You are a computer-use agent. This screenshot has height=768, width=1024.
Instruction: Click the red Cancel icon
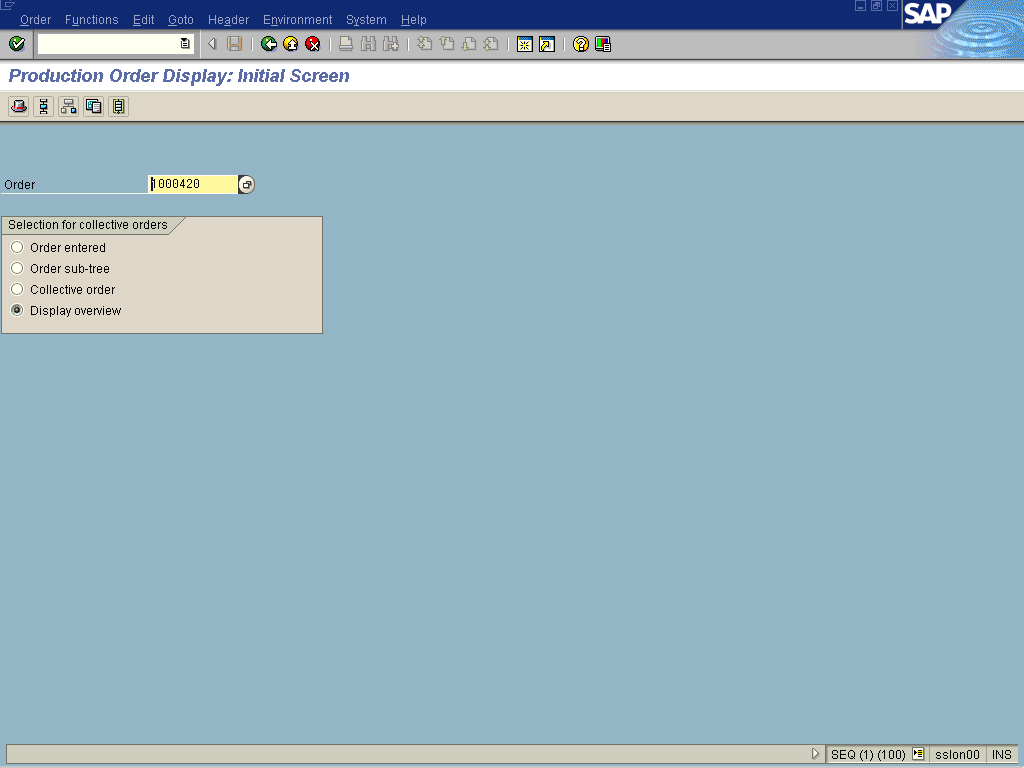313,44
